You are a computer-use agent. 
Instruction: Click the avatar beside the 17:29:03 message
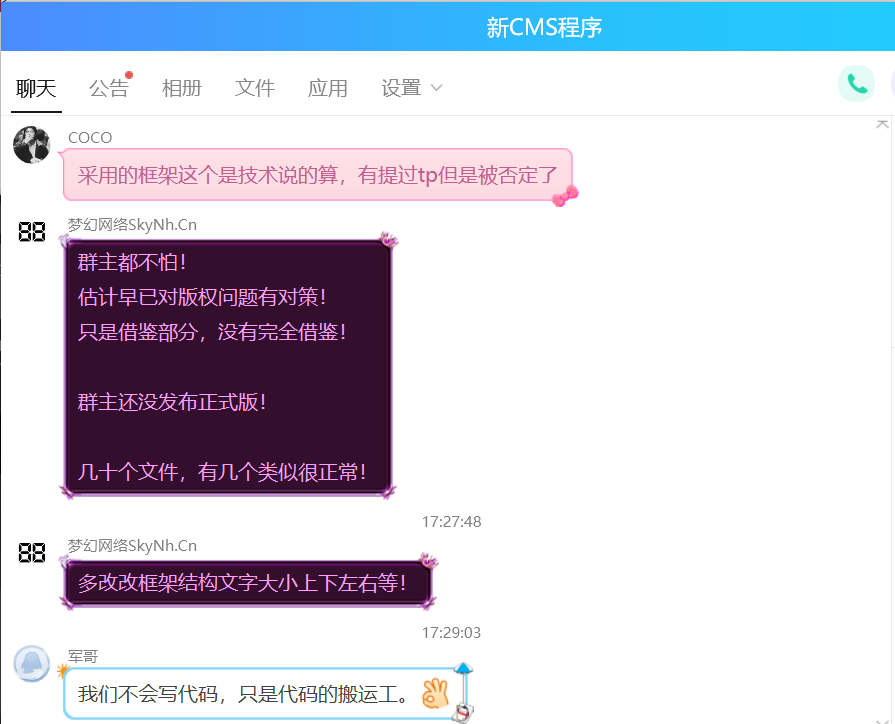(32, 553)
